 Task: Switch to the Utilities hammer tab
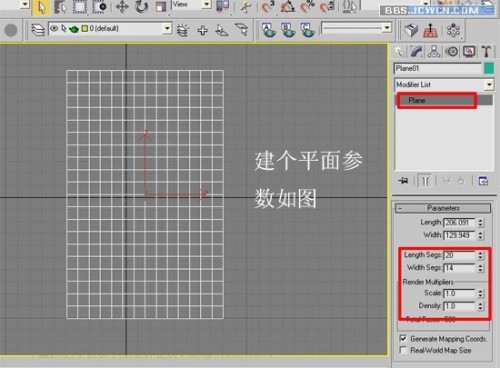[486, 52]
